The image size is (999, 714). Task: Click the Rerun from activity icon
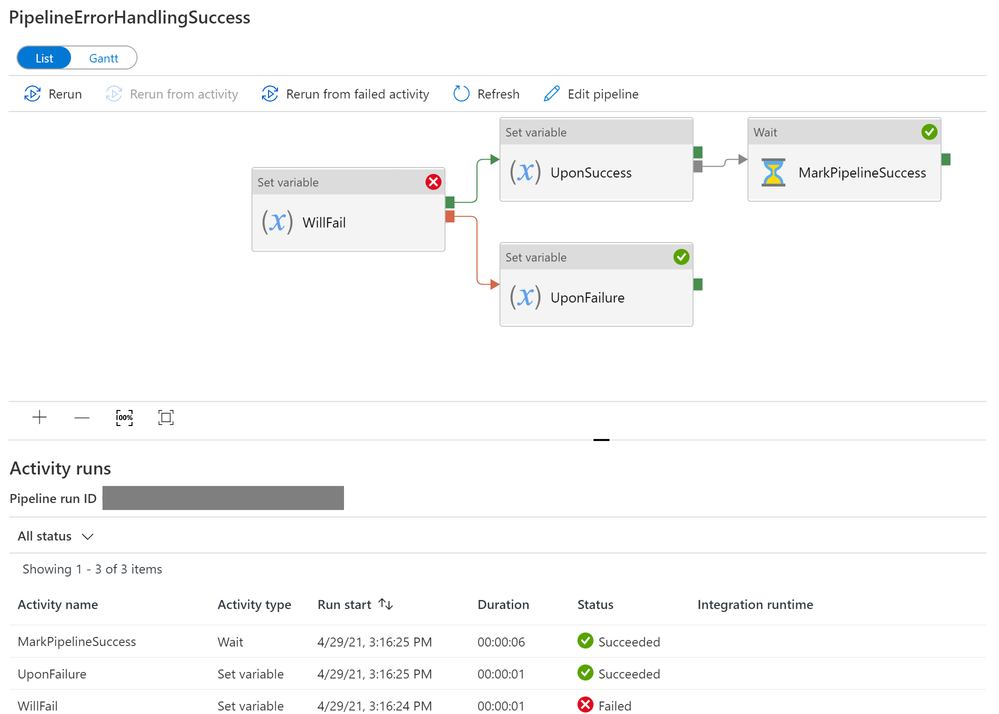pos(113,94)
